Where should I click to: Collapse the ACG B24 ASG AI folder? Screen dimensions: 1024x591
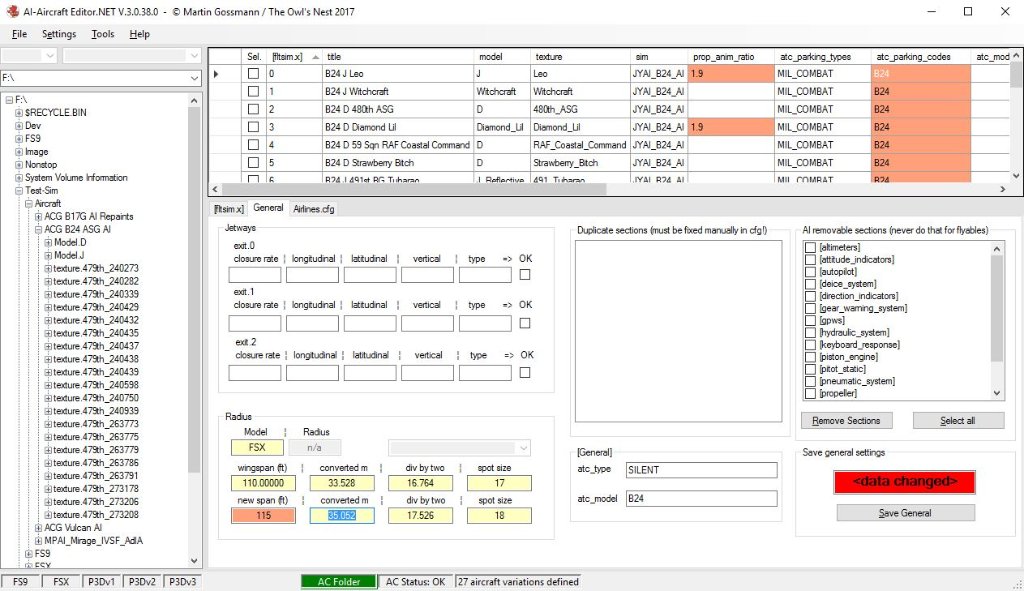(x=38, y=229)
